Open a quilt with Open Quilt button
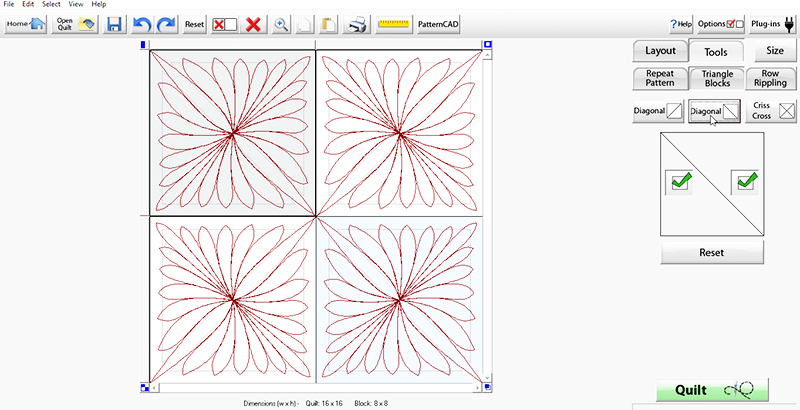Viewport: 800px width, 410px height. click(x=76, y=23)
